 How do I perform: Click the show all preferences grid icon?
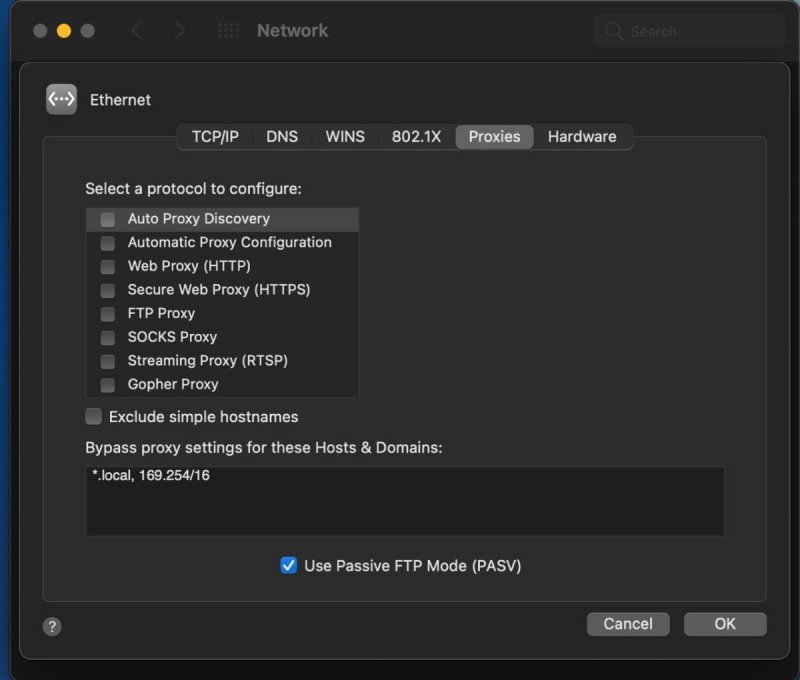coord(228,31)
